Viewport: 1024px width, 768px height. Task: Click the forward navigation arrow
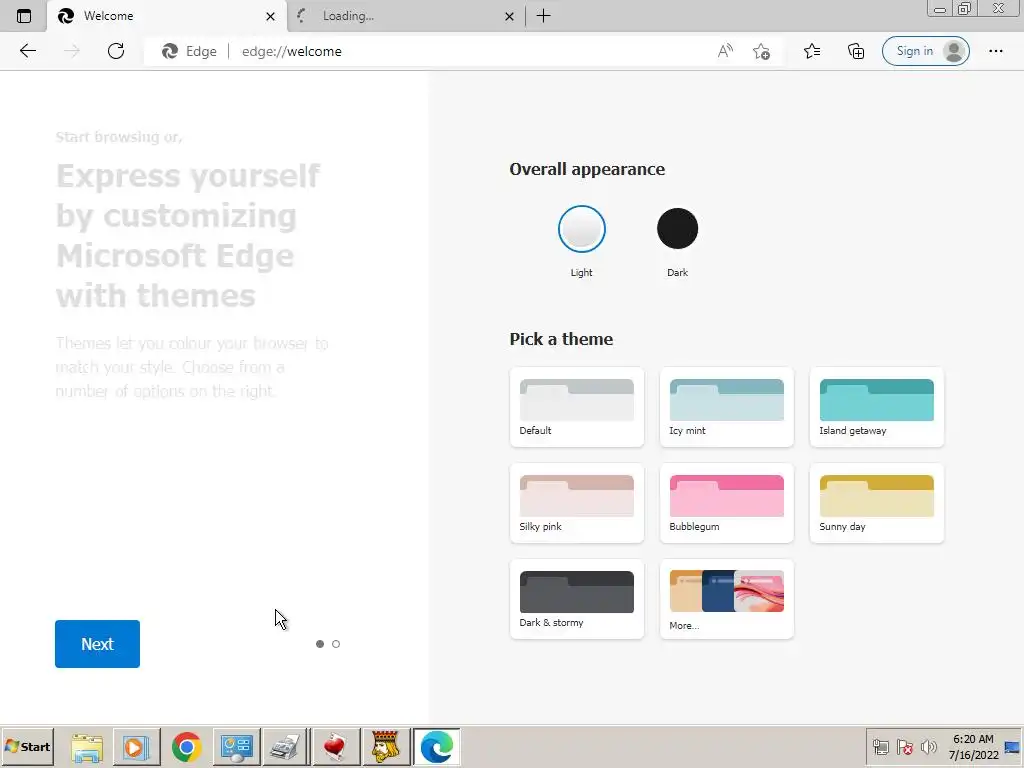click(x=72, y=51)
